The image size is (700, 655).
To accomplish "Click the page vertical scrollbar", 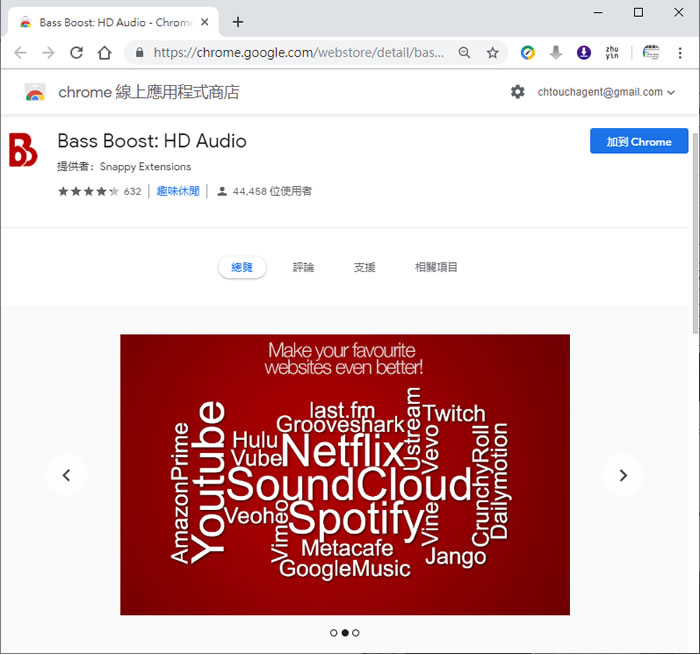I will click(695, 232).
